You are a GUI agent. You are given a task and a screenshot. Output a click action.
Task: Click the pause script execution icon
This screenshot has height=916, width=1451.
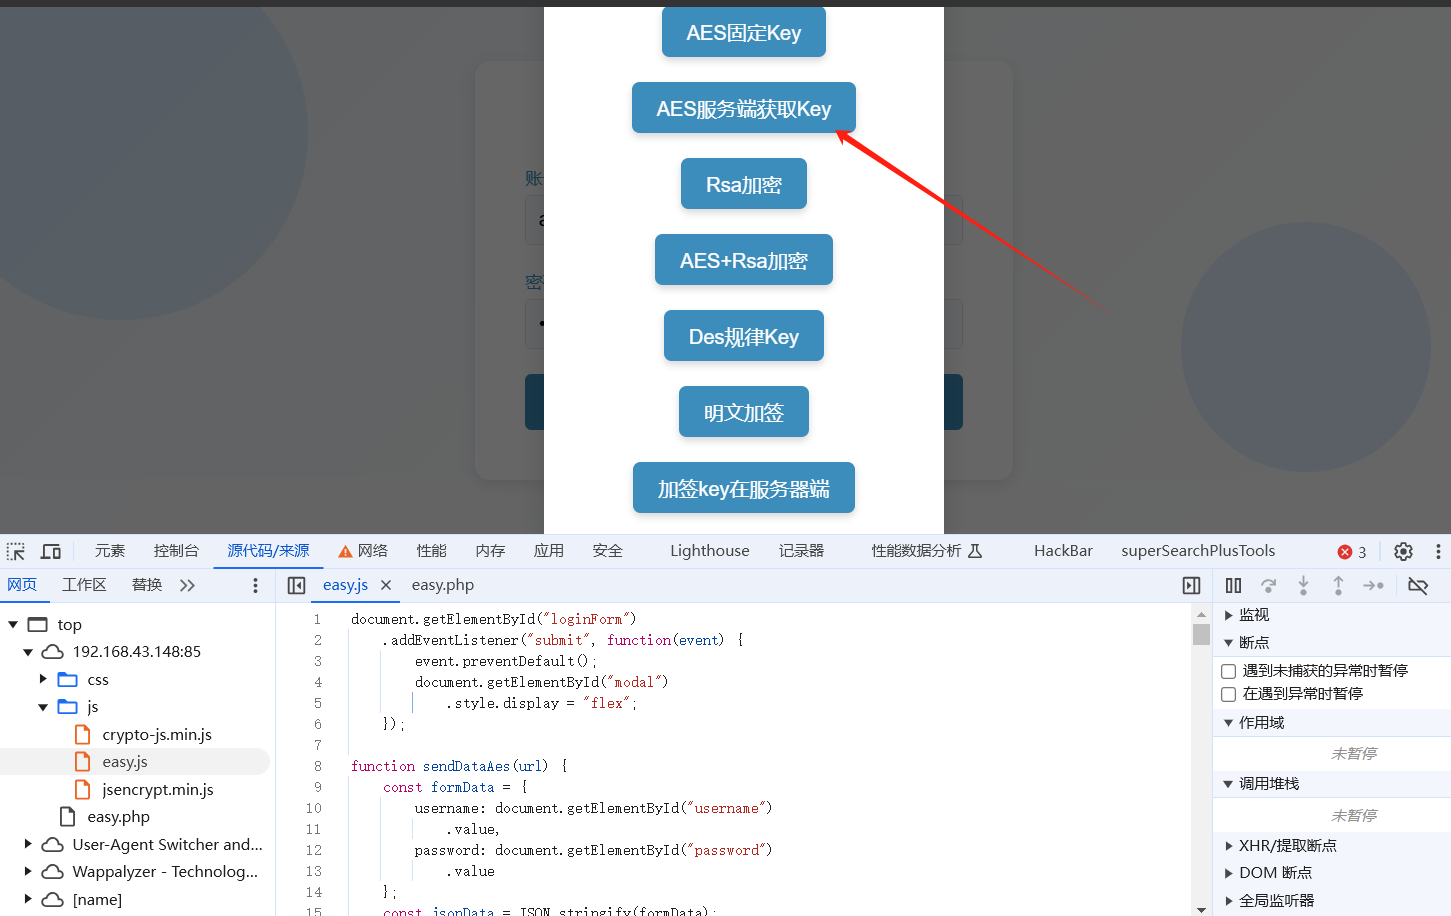click(1233, 585)
